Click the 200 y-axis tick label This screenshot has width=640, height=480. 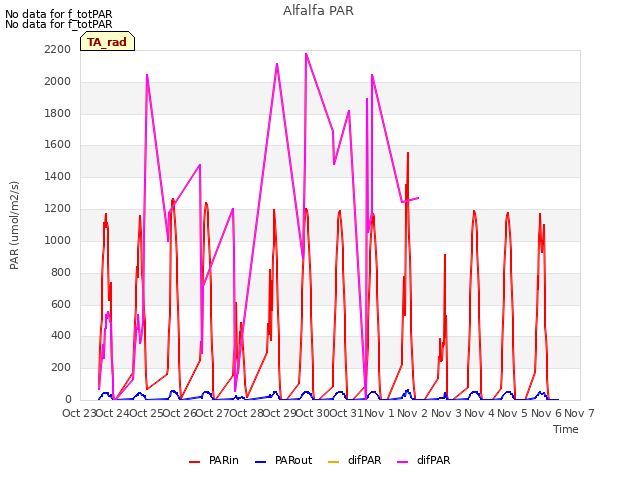[61, 368]
